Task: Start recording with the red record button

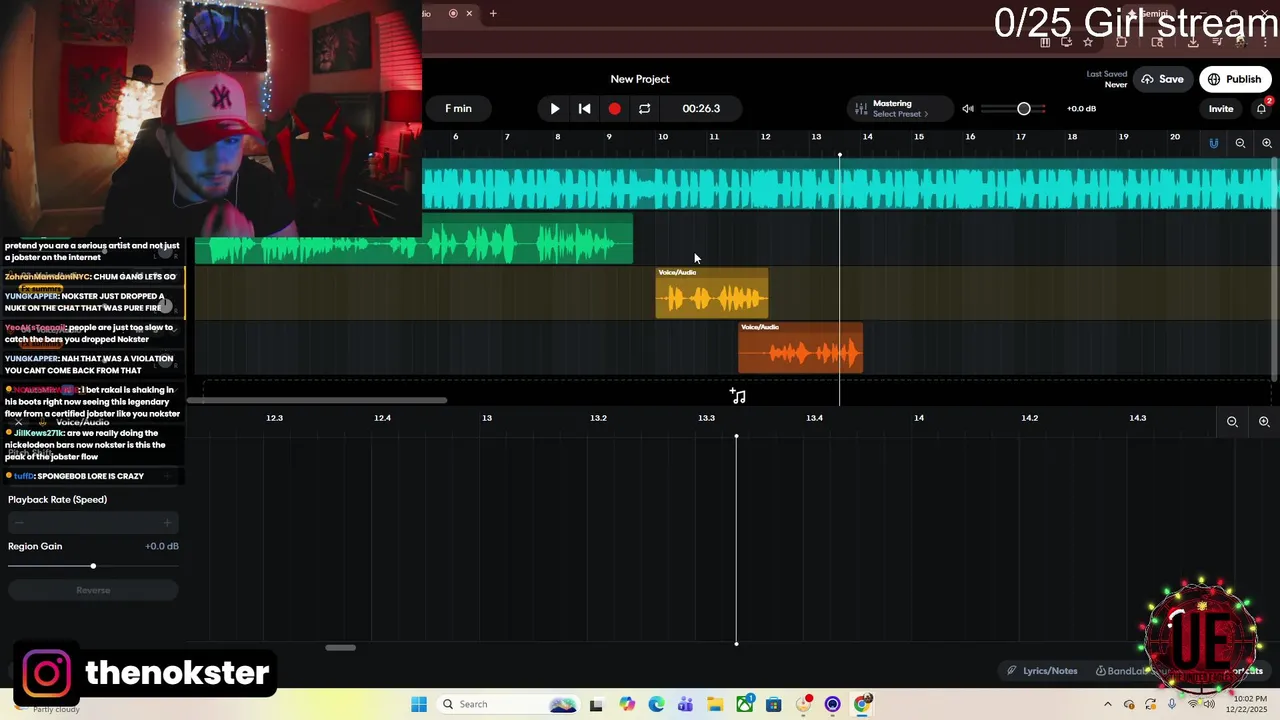Action: (x=614, y=108)
